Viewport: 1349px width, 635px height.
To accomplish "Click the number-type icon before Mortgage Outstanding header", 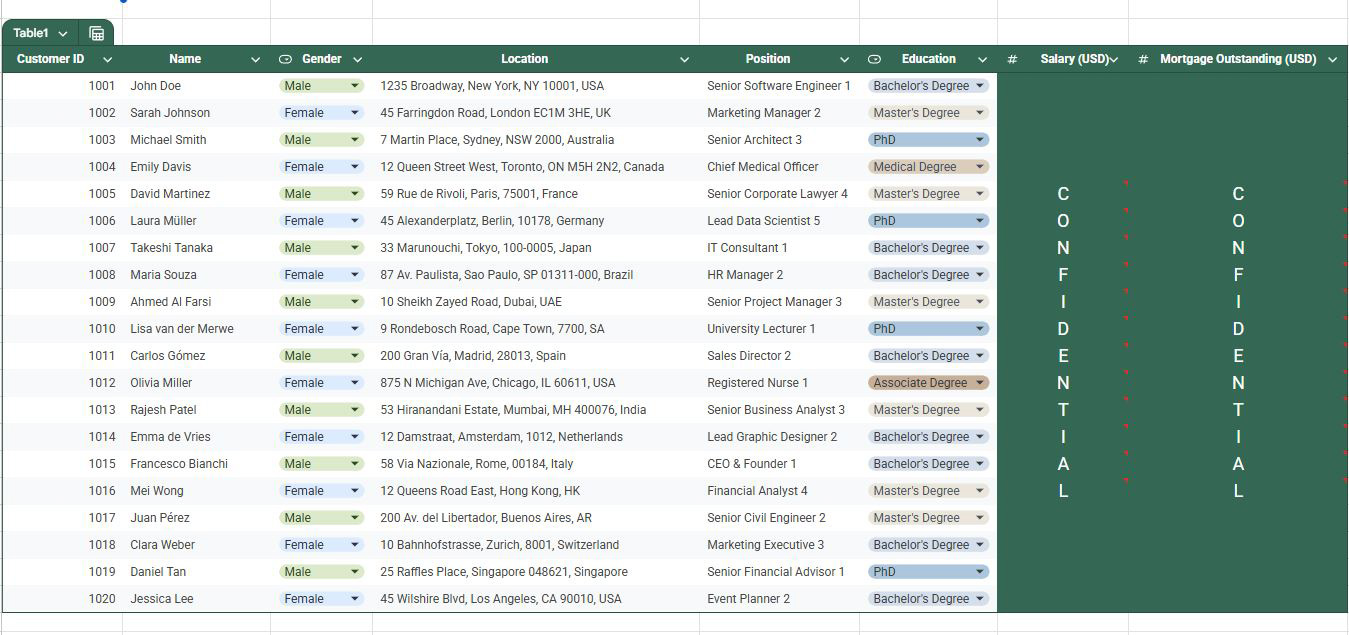I will click(x=1143, y=59).
